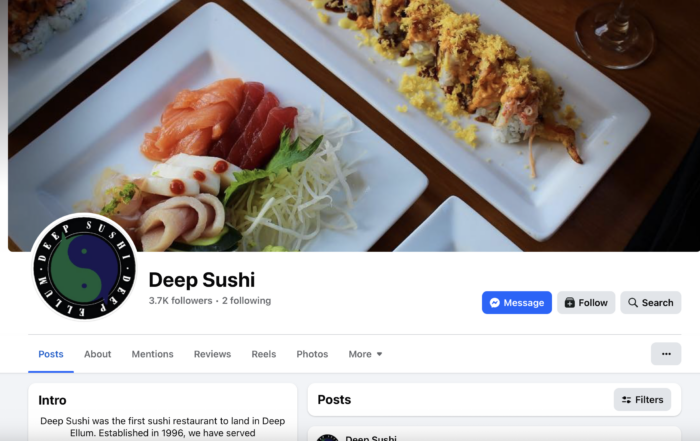Click the Deep Sushi post author name
This screenshot has height=441, width=700.
tap(371, 438)
